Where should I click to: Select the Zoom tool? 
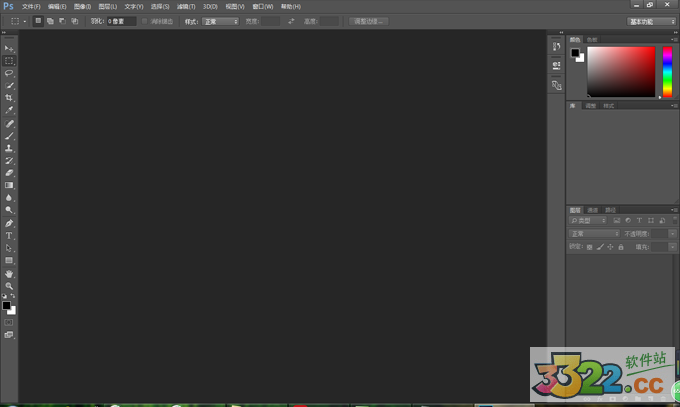(9, 286)
